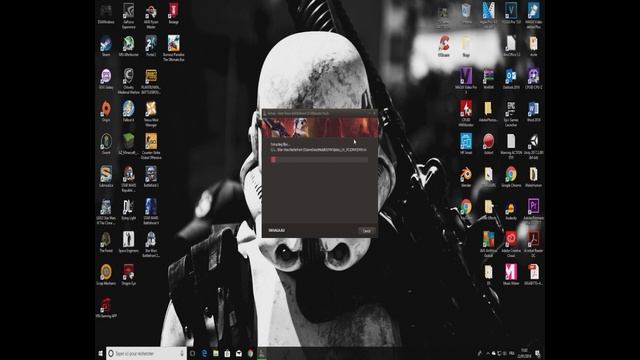The height and width of the screenshot is (360, 640).
Task: Click the installer extraction progress bar
Action: [319, 160]
